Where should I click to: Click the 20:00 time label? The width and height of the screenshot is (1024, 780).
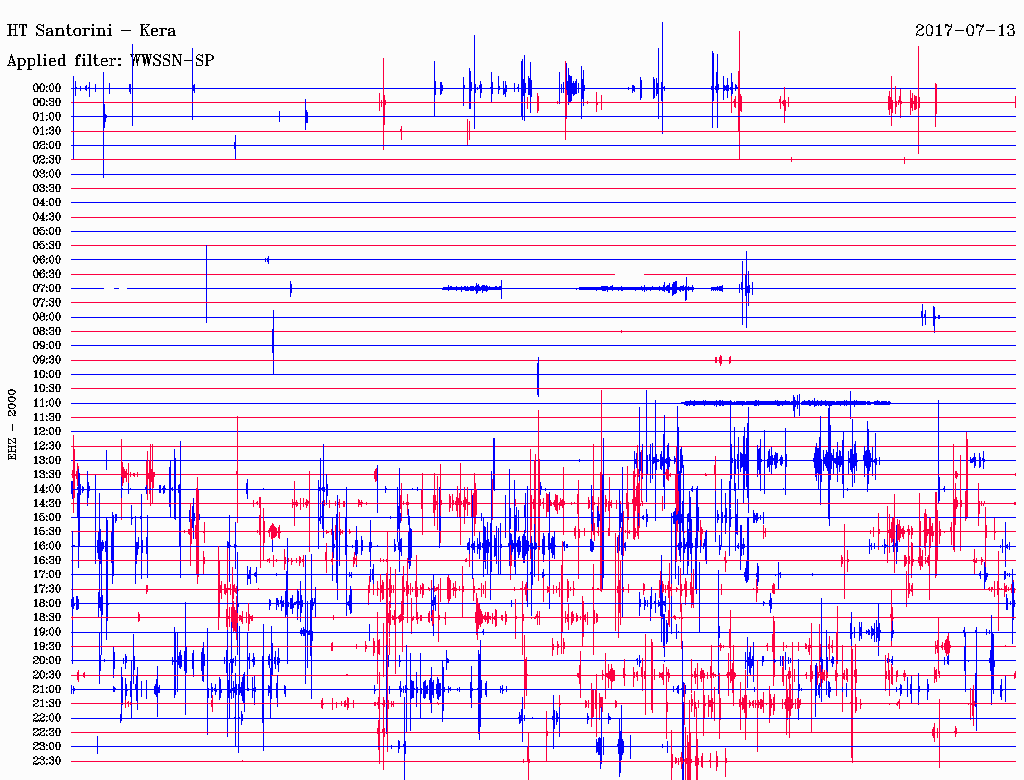point(46,661)
